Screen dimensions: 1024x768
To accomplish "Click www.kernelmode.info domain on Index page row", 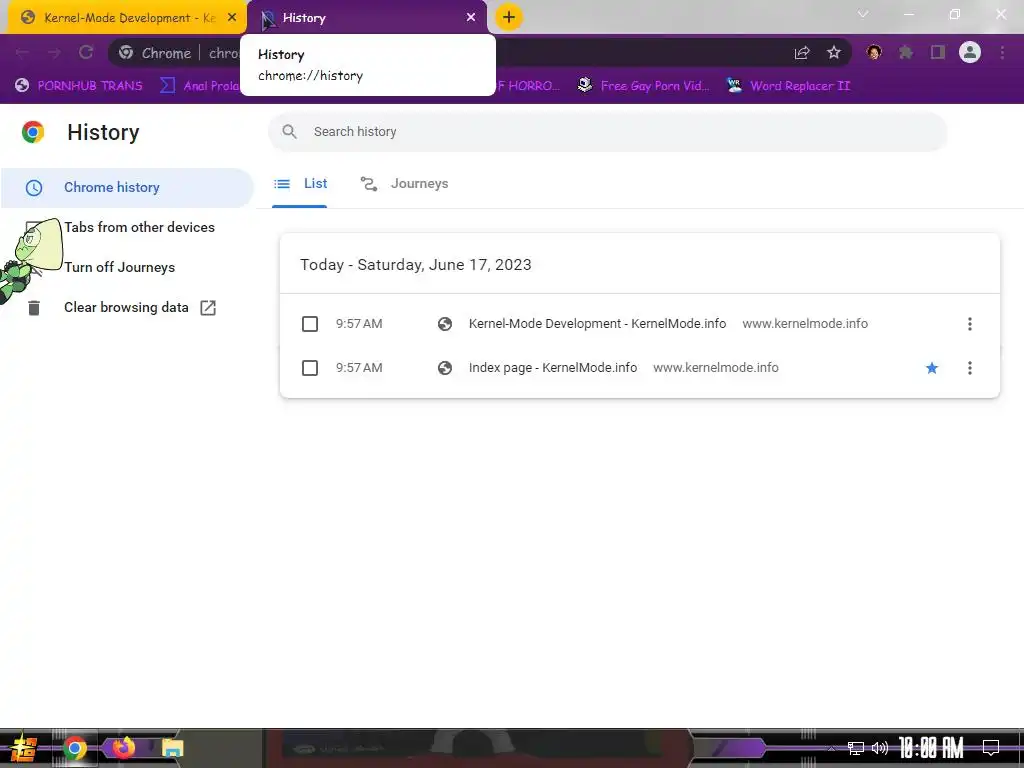I will [716, 368].
